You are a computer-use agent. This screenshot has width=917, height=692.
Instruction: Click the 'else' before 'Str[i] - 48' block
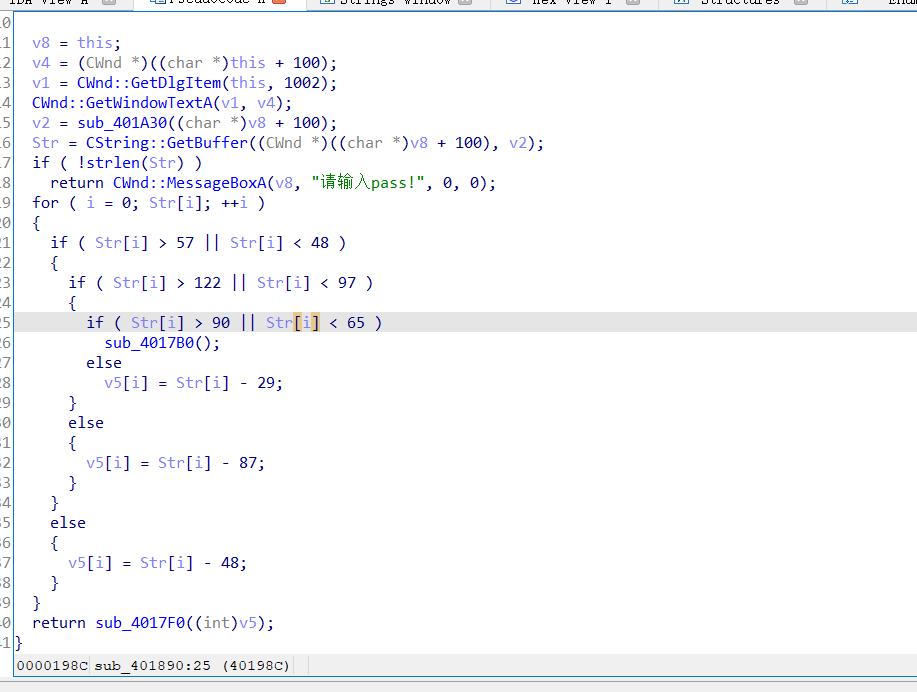pyautogui.click(x=68, y=522)
